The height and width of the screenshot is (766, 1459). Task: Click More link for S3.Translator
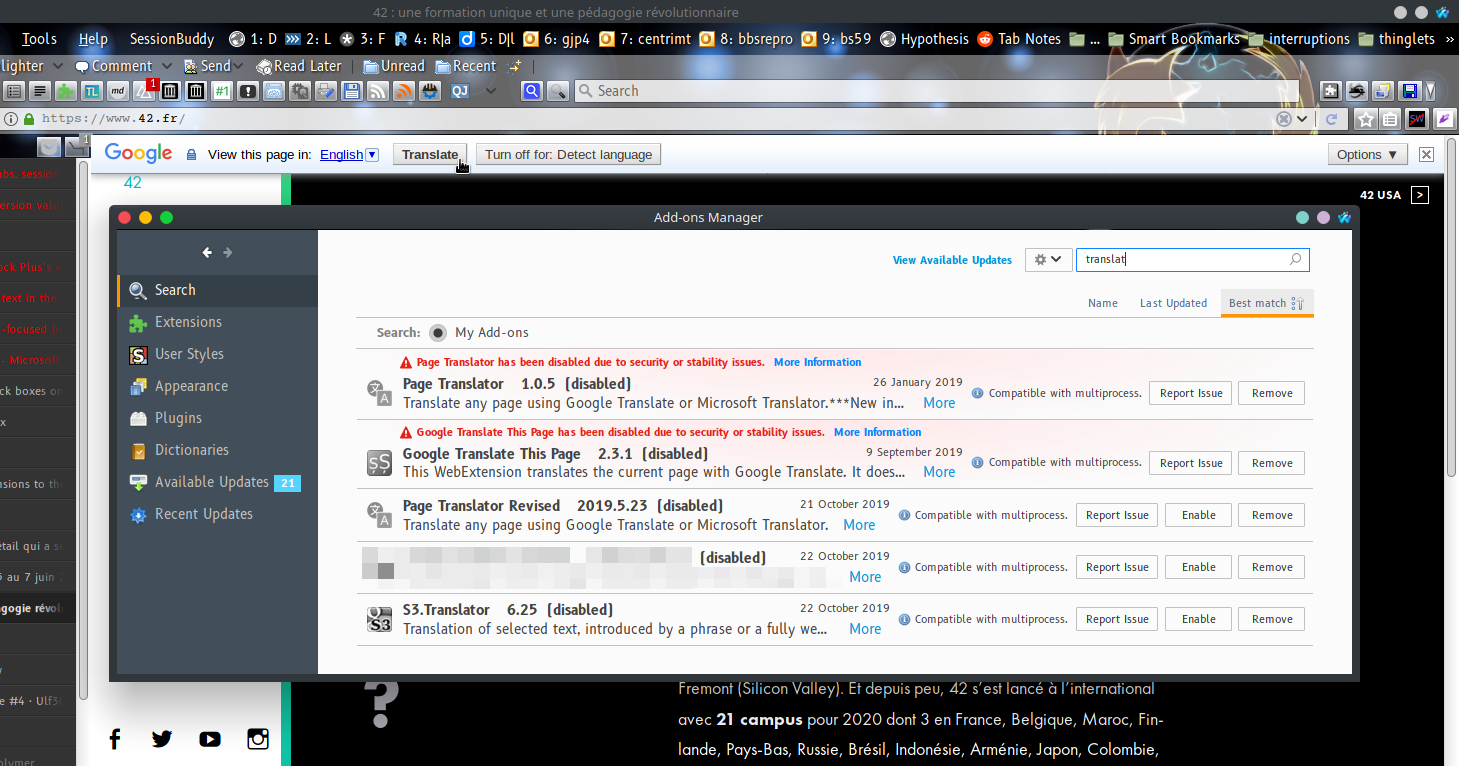(865, 629)
